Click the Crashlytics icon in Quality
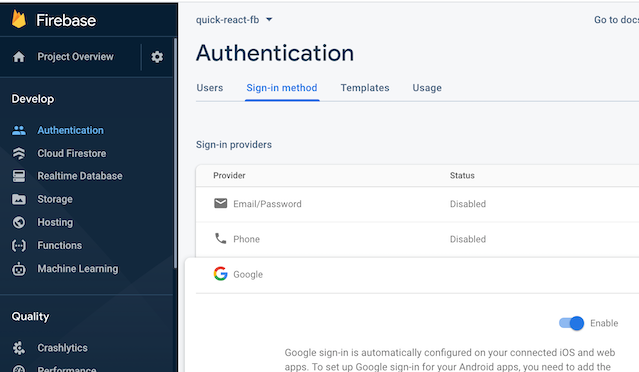This screenshot has height=372, width=639. point(19,348)
